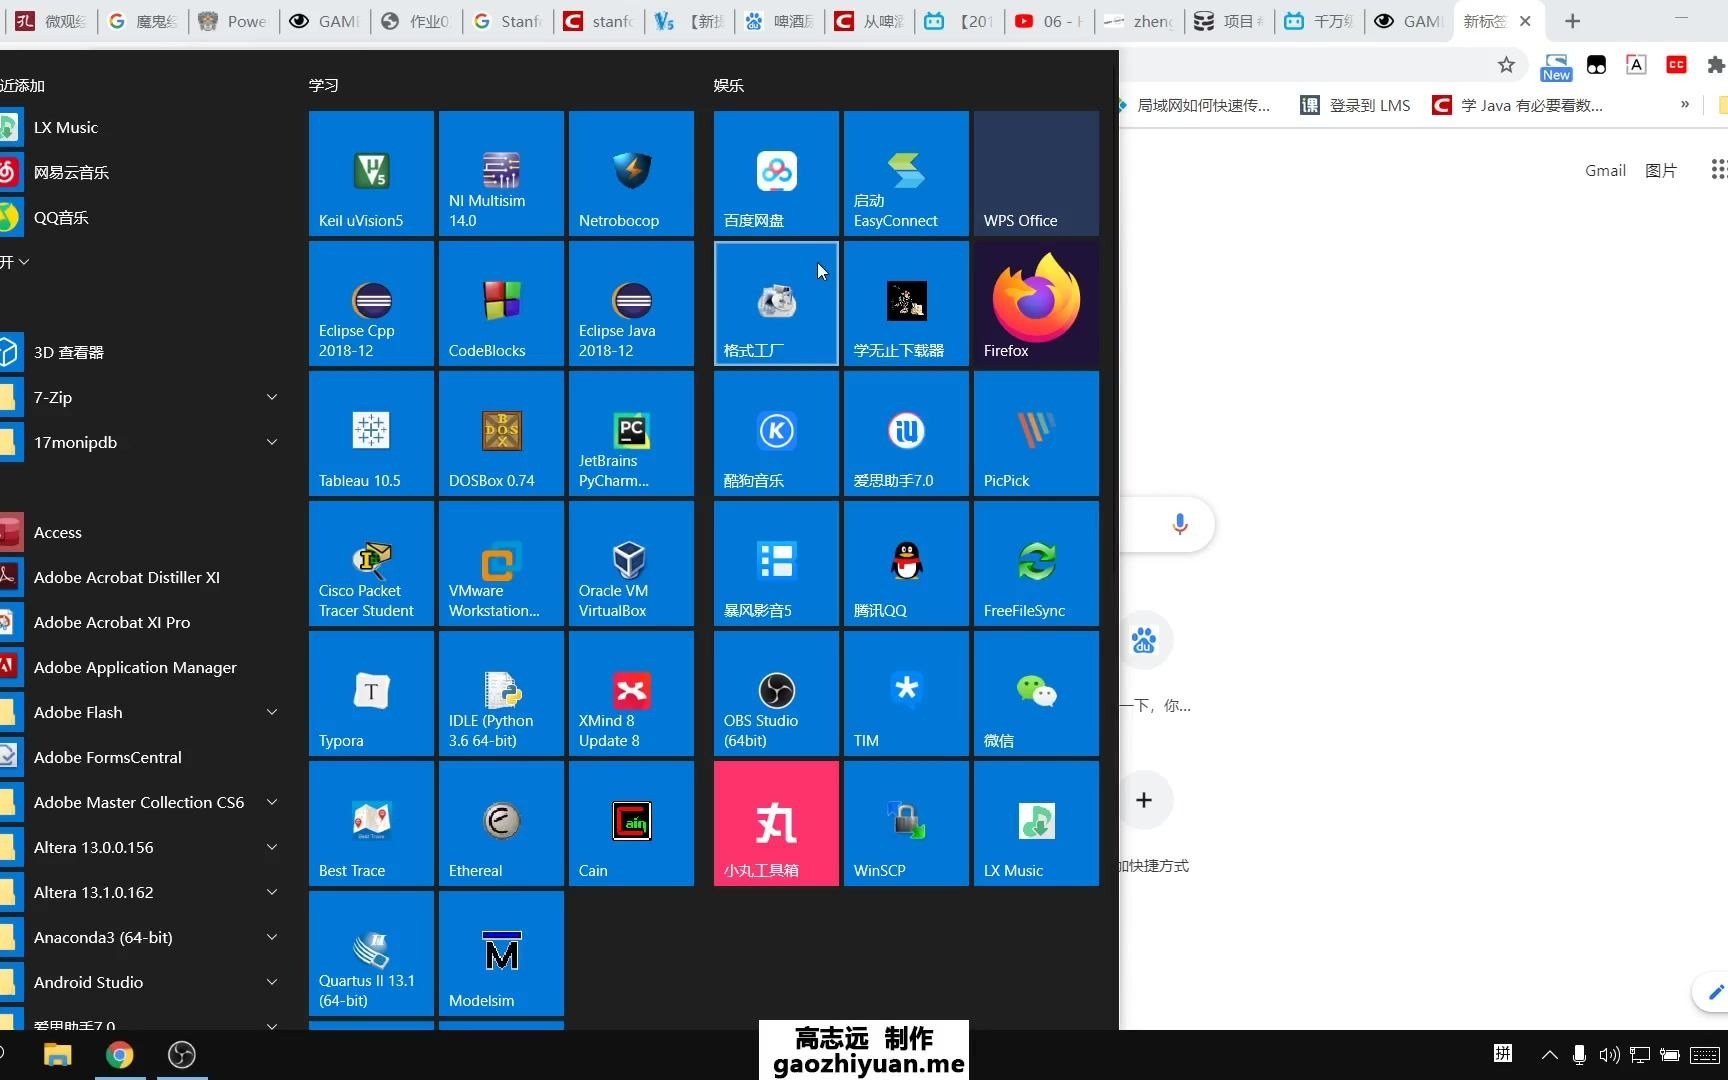Switch to the Stanf Google tab
Screen dimensions: 1728x1080
(508, 21)
